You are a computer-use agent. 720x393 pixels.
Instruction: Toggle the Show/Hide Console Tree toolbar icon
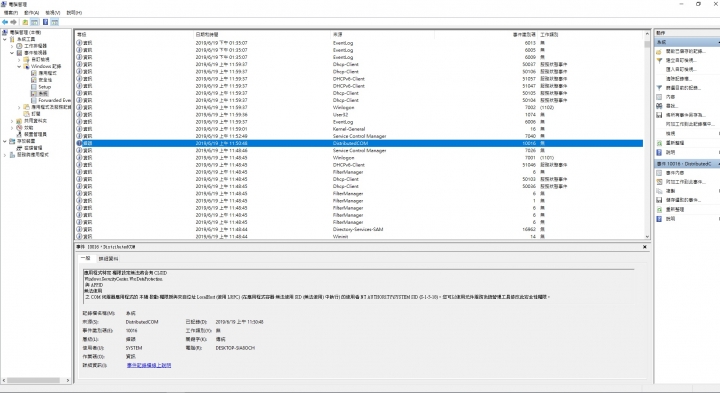point(34,22)
